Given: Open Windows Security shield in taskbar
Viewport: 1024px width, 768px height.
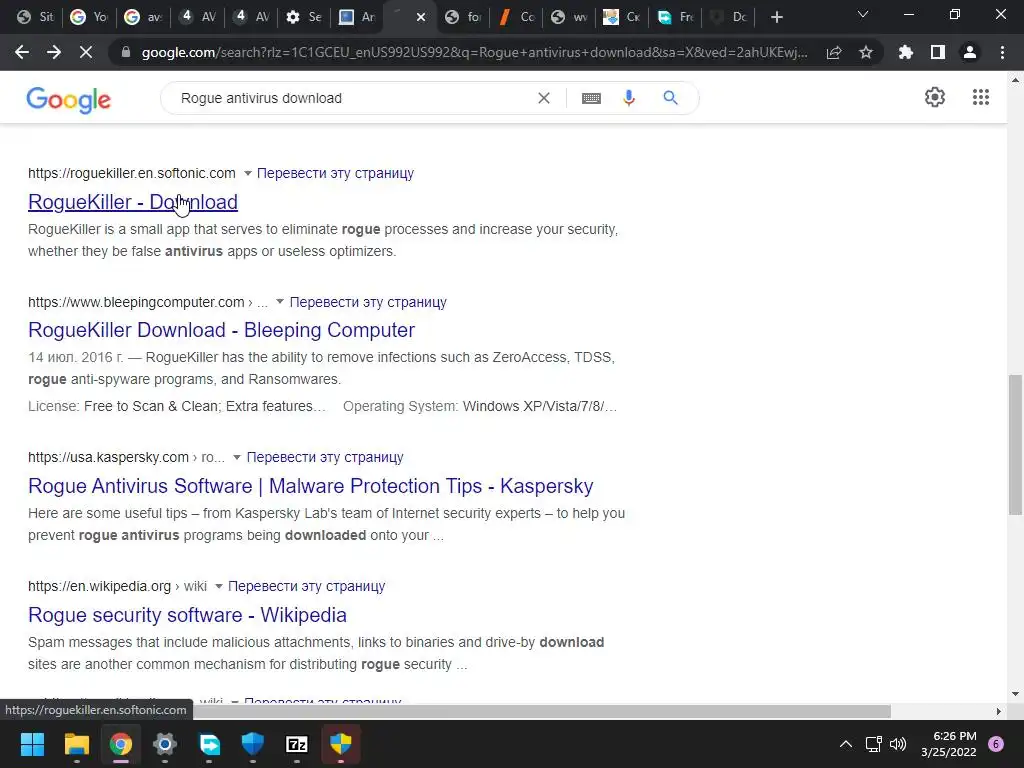Looking at the screenshot, I should tap(253, 744).
